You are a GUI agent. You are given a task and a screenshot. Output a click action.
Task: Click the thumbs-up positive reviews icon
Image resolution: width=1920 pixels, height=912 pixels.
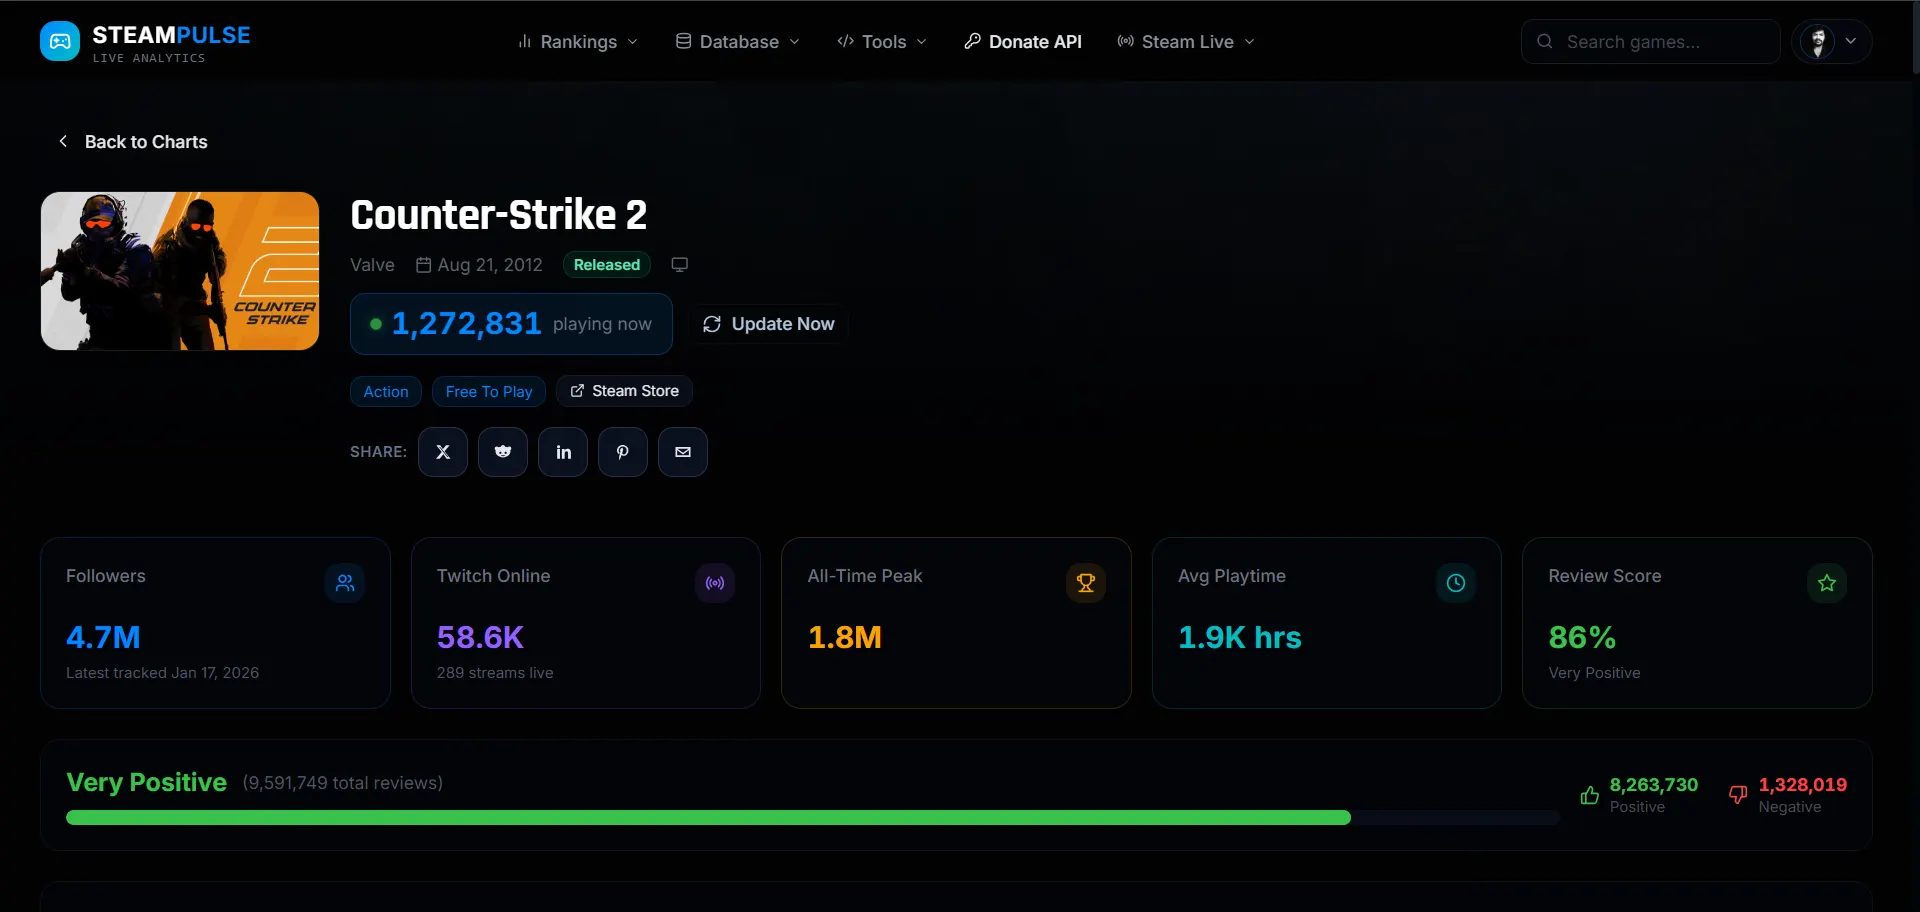tap(1590, 795)
